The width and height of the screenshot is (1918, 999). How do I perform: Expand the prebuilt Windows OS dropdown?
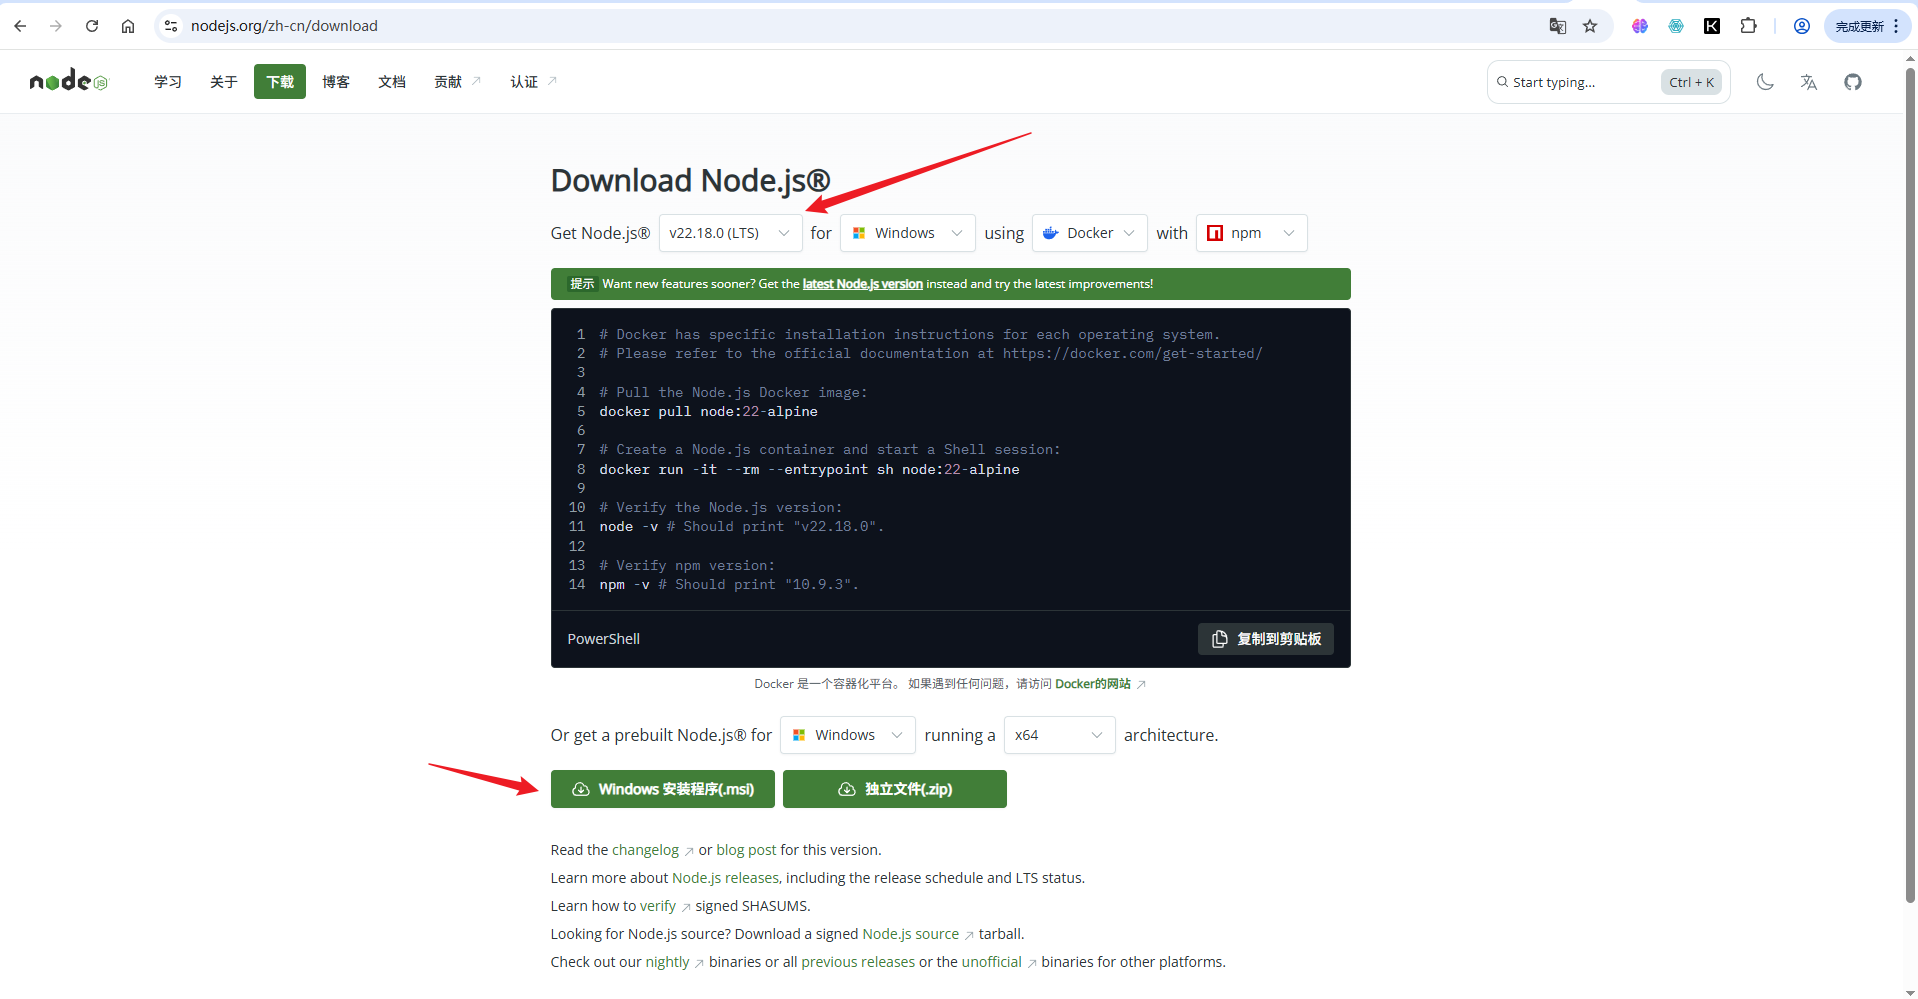click(848, 735)
